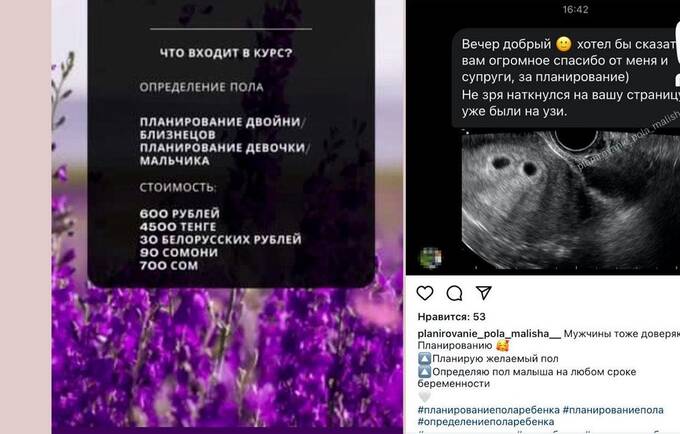This screenshot has width=680, height=434.
Task: Click the 'ЧТО ВХОДИТ В КУРС?' heading
Action: (x=226, y=53)
